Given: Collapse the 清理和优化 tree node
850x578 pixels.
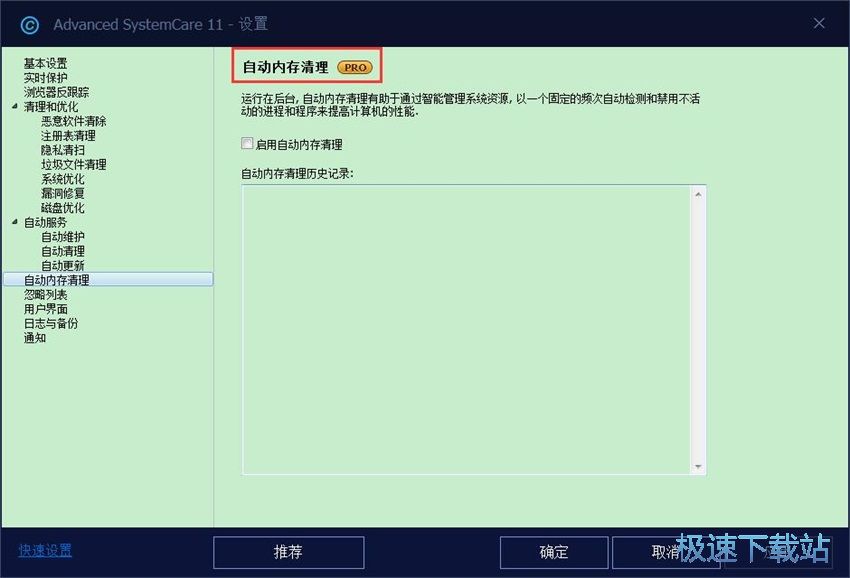Looking at the screenshot, I should 15,106.
